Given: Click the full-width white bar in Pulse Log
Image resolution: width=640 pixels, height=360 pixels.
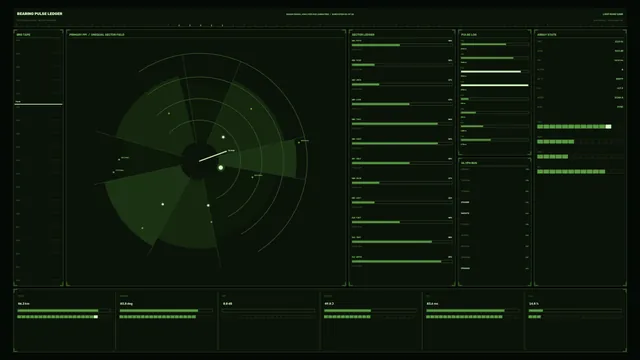Looking at the screenshot, I should tap(494, 85).
